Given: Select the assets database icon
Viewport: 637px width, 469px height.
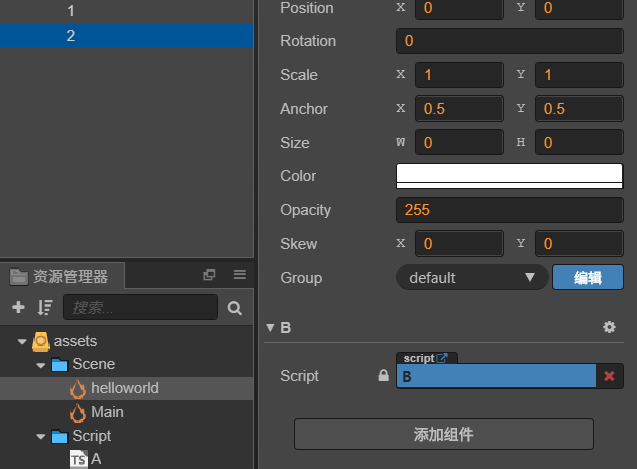Looking at the screenshot, I should pyautogui.click(x=41, y=341).
